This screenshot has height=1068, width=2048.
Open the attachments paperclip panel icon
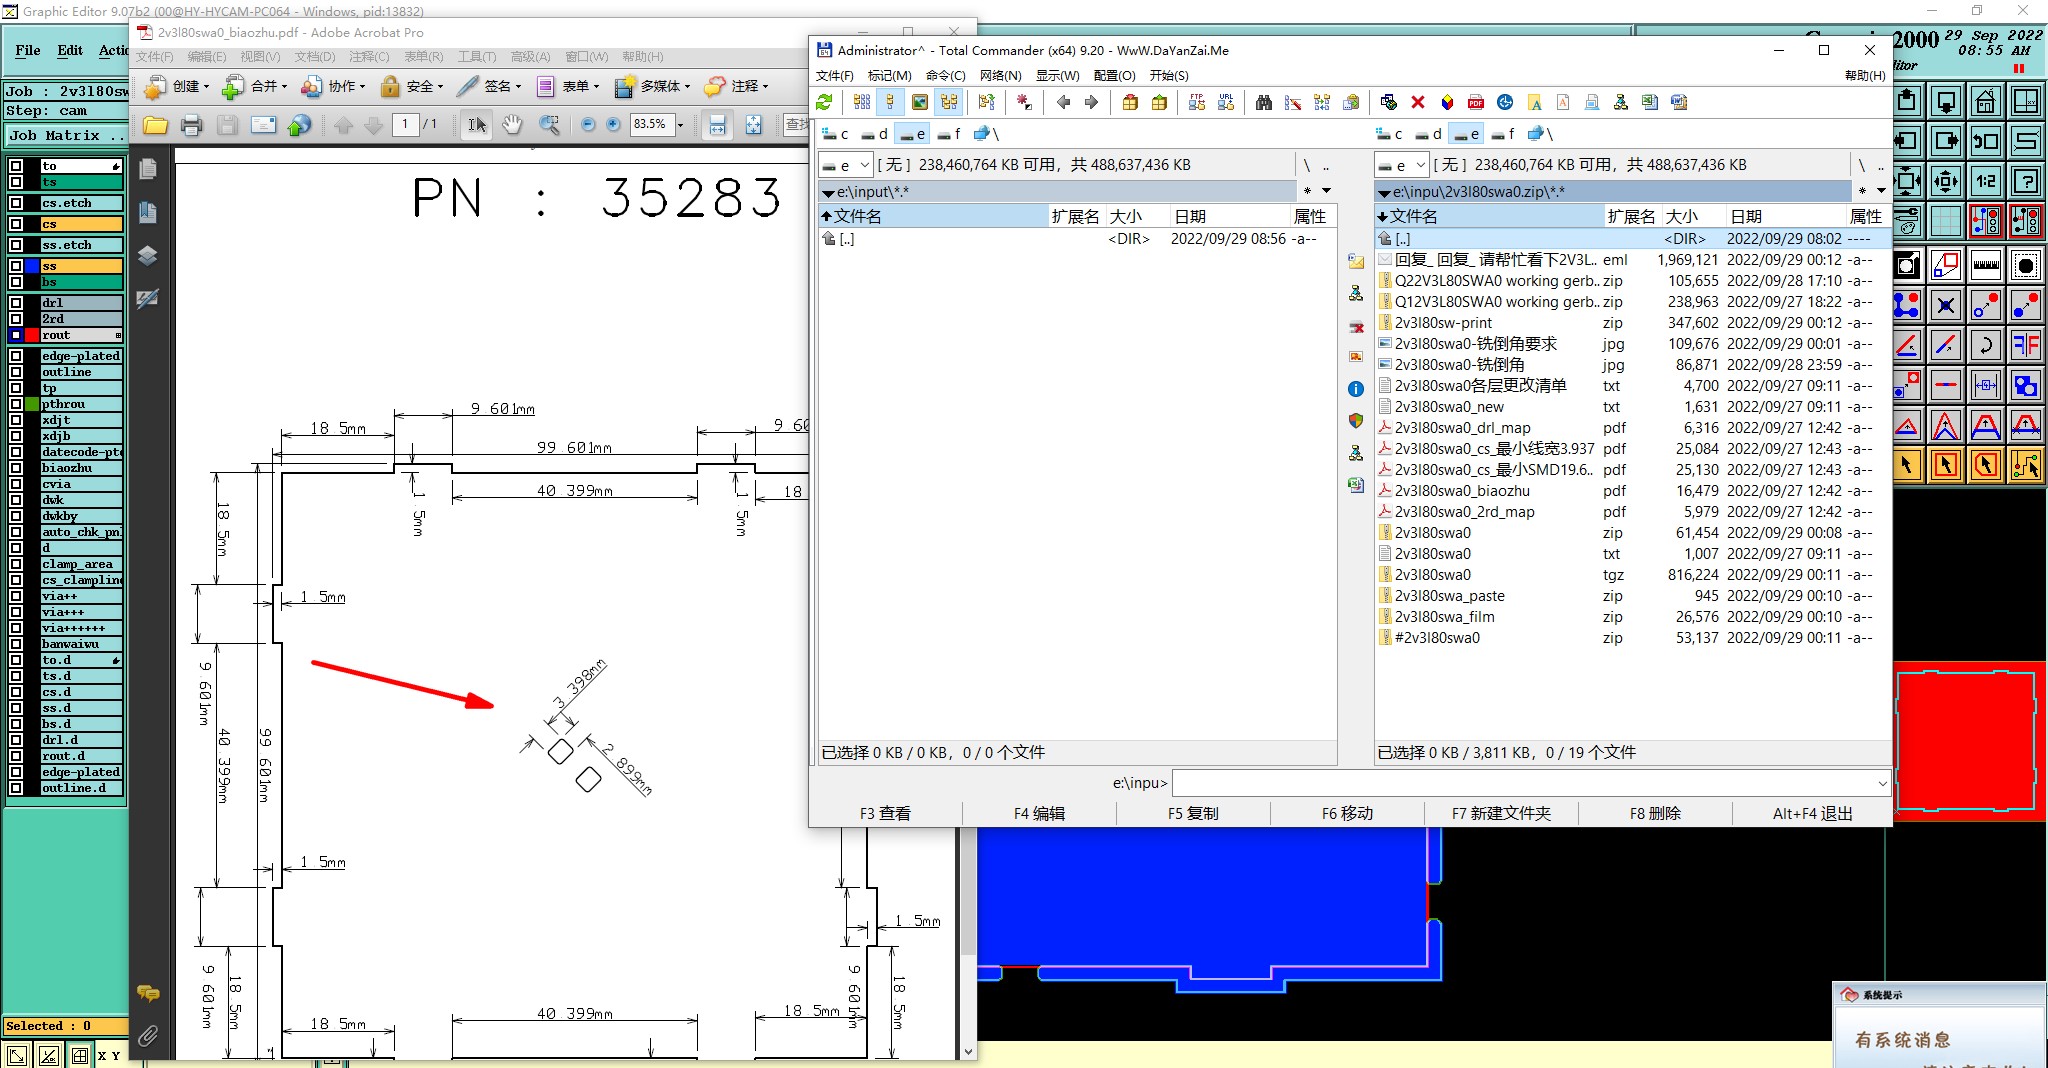coord(148,1036)
